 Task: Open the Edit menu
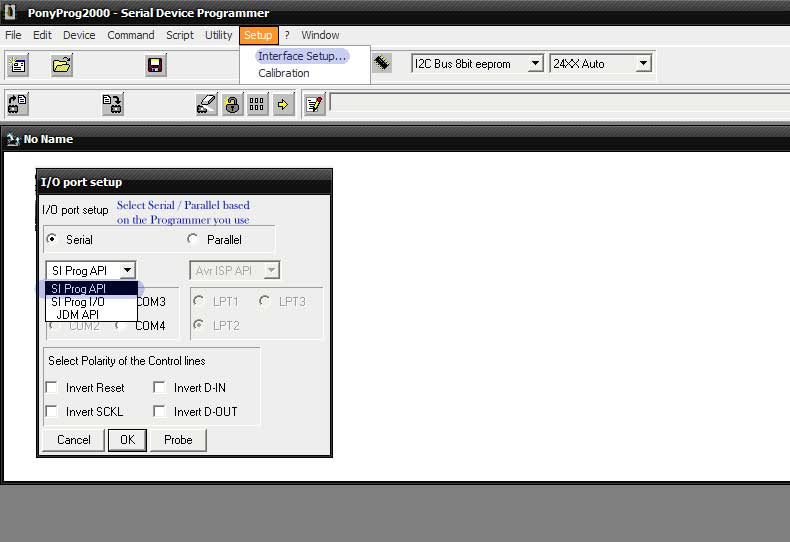[x=42, y=35]
